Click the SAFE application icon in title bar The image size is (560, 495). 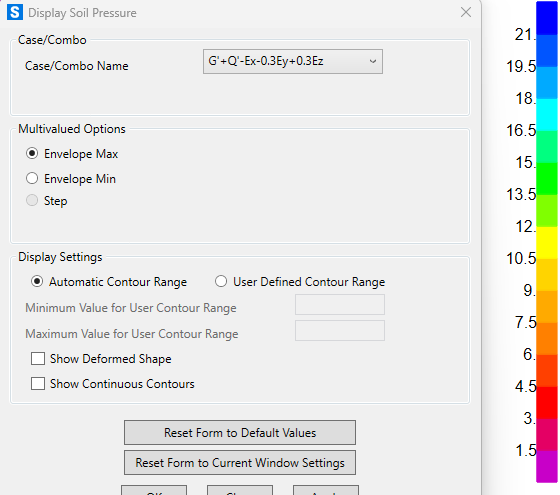[15, 12]
